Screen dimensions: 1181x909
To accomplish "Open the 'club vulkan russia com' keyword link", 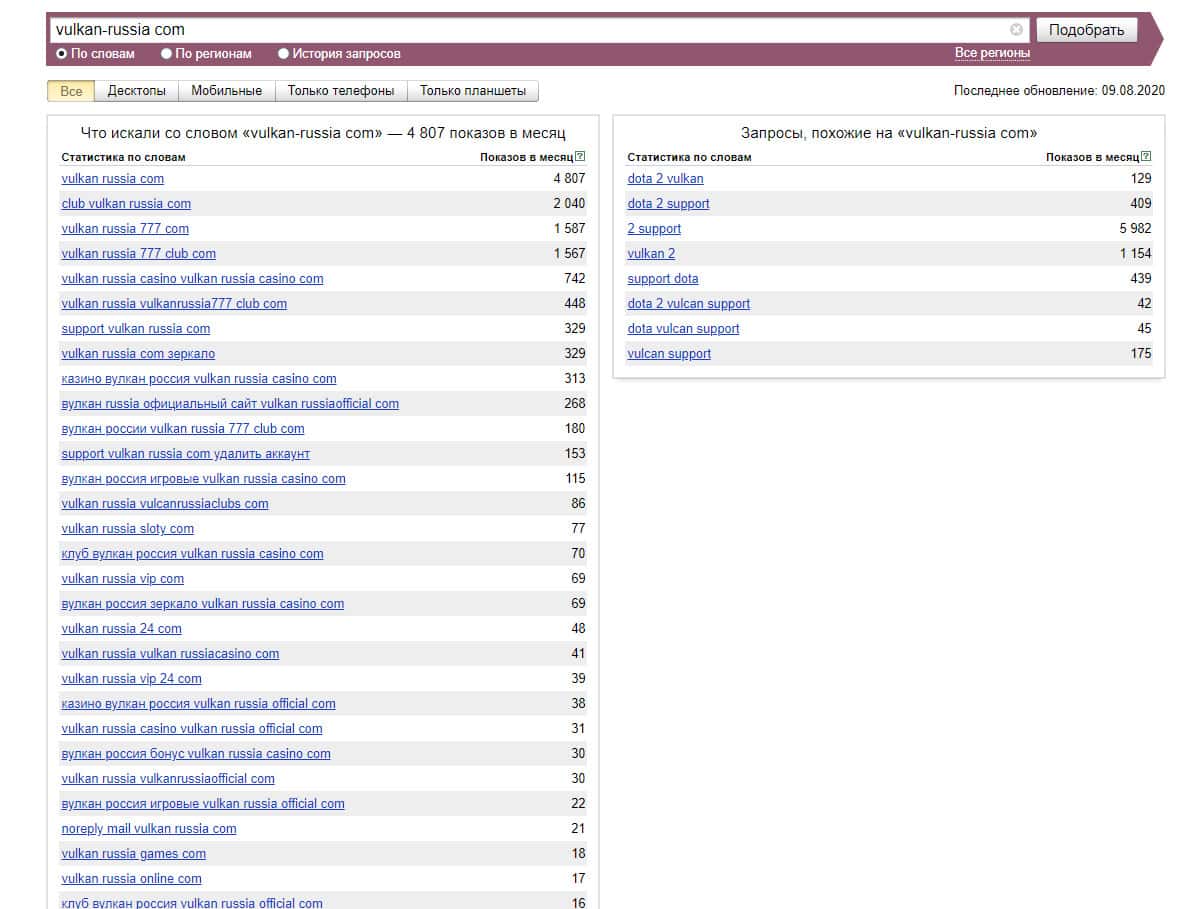I will [126, 204].
